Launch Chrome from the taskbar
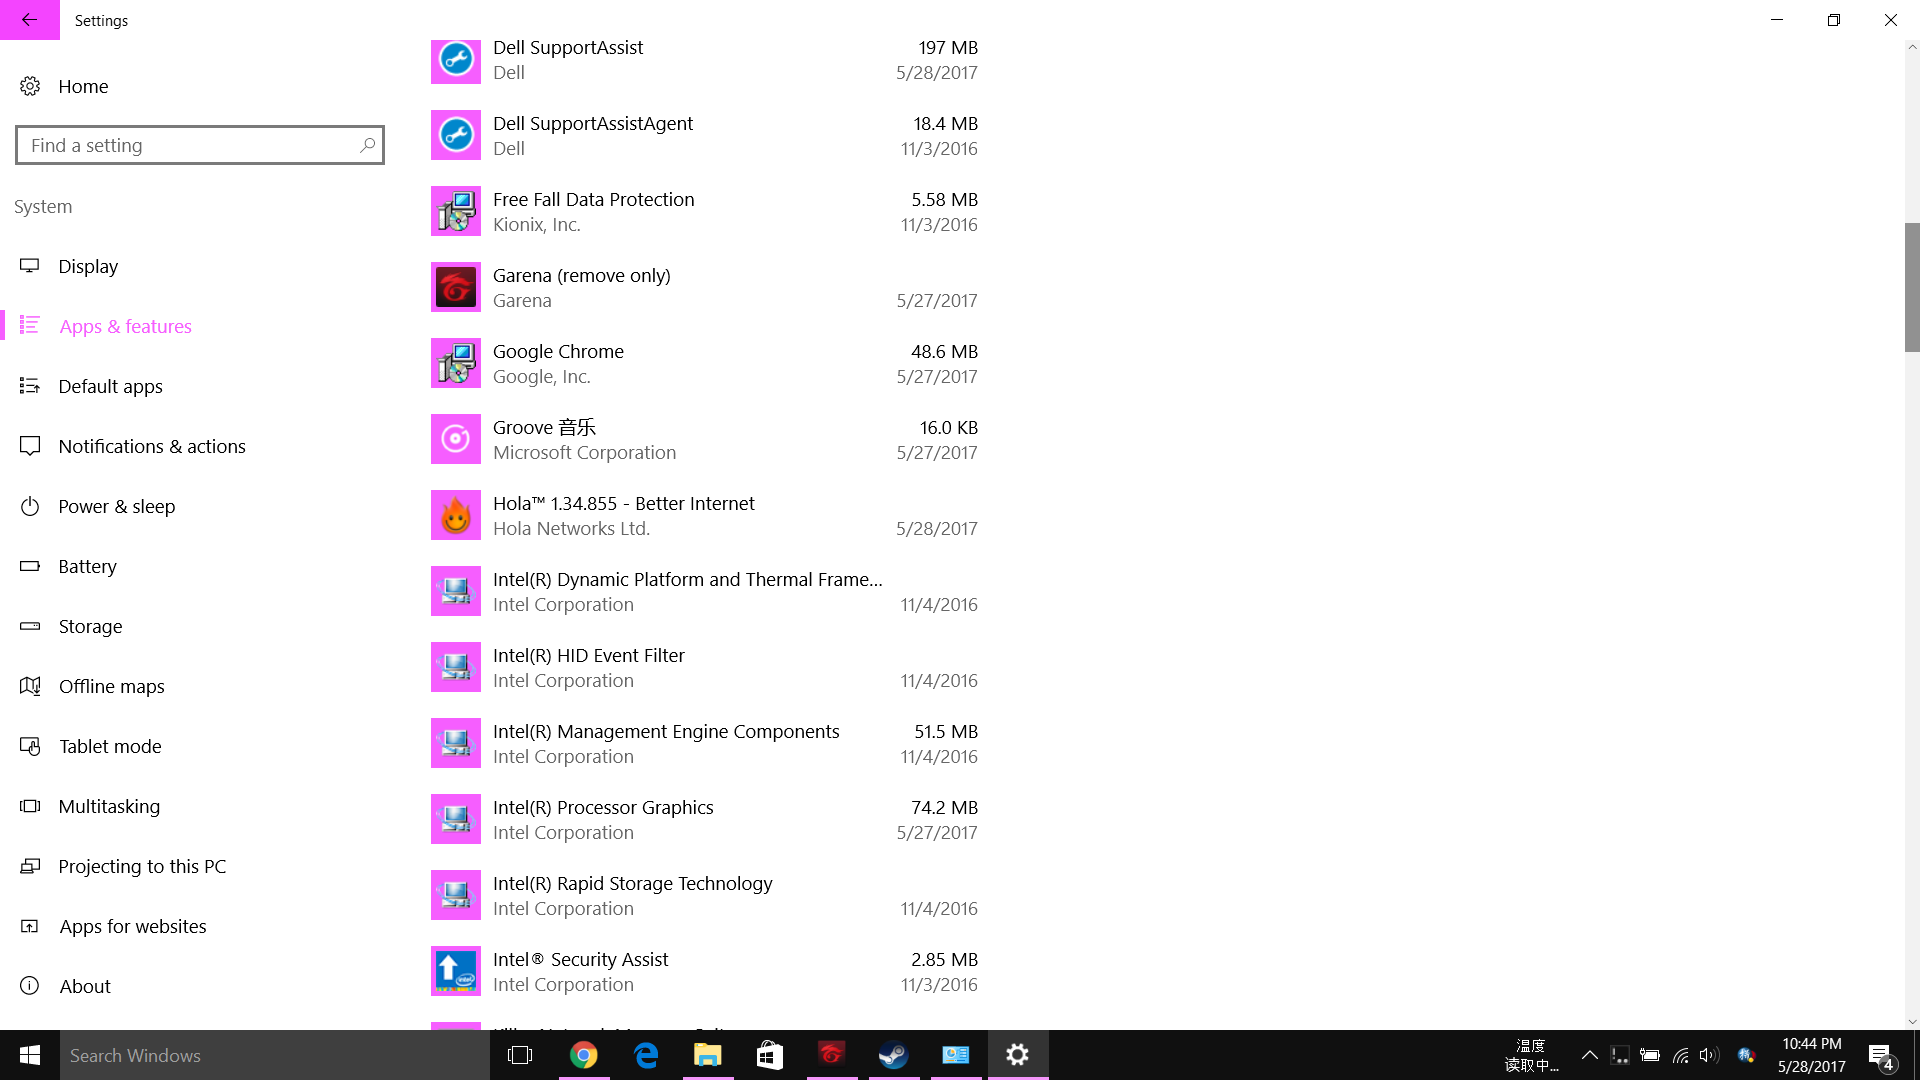 point(584,1055)
